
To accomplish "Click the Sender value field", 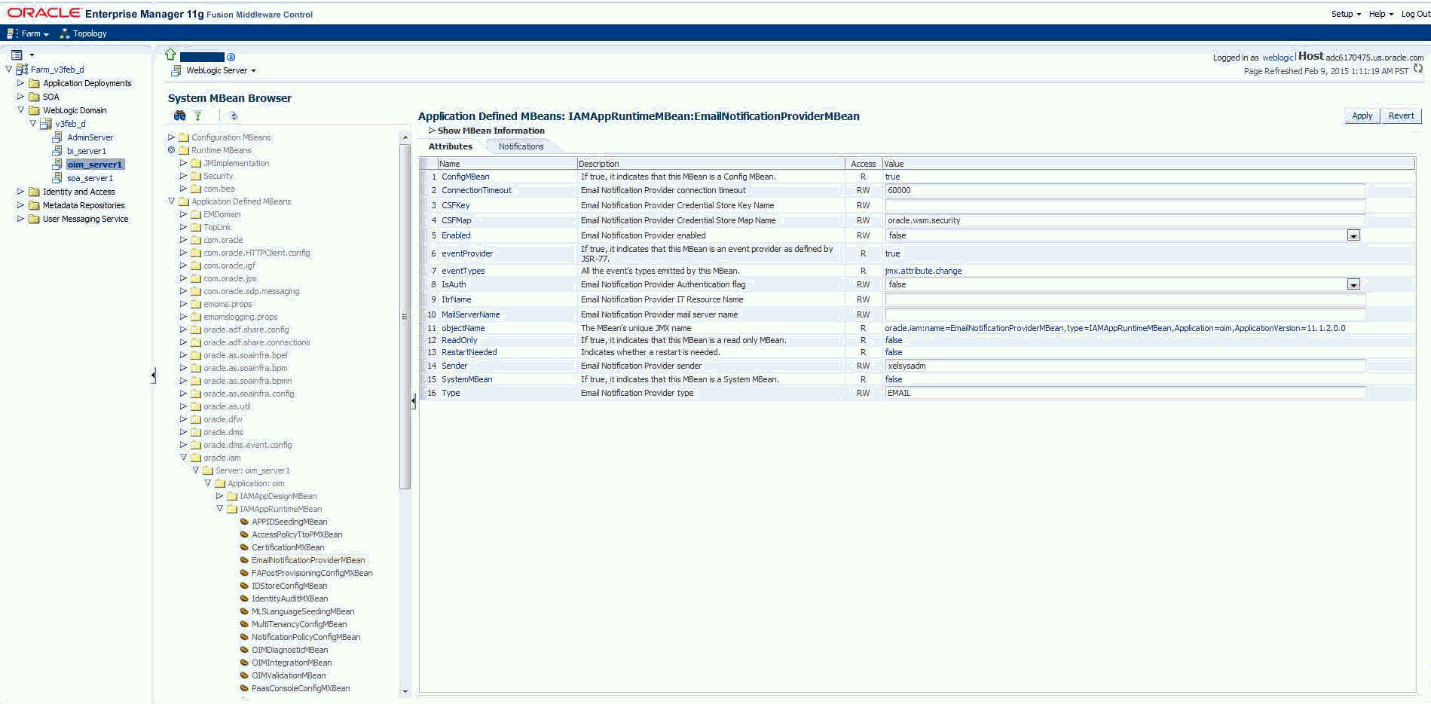I will [1125, 366].
